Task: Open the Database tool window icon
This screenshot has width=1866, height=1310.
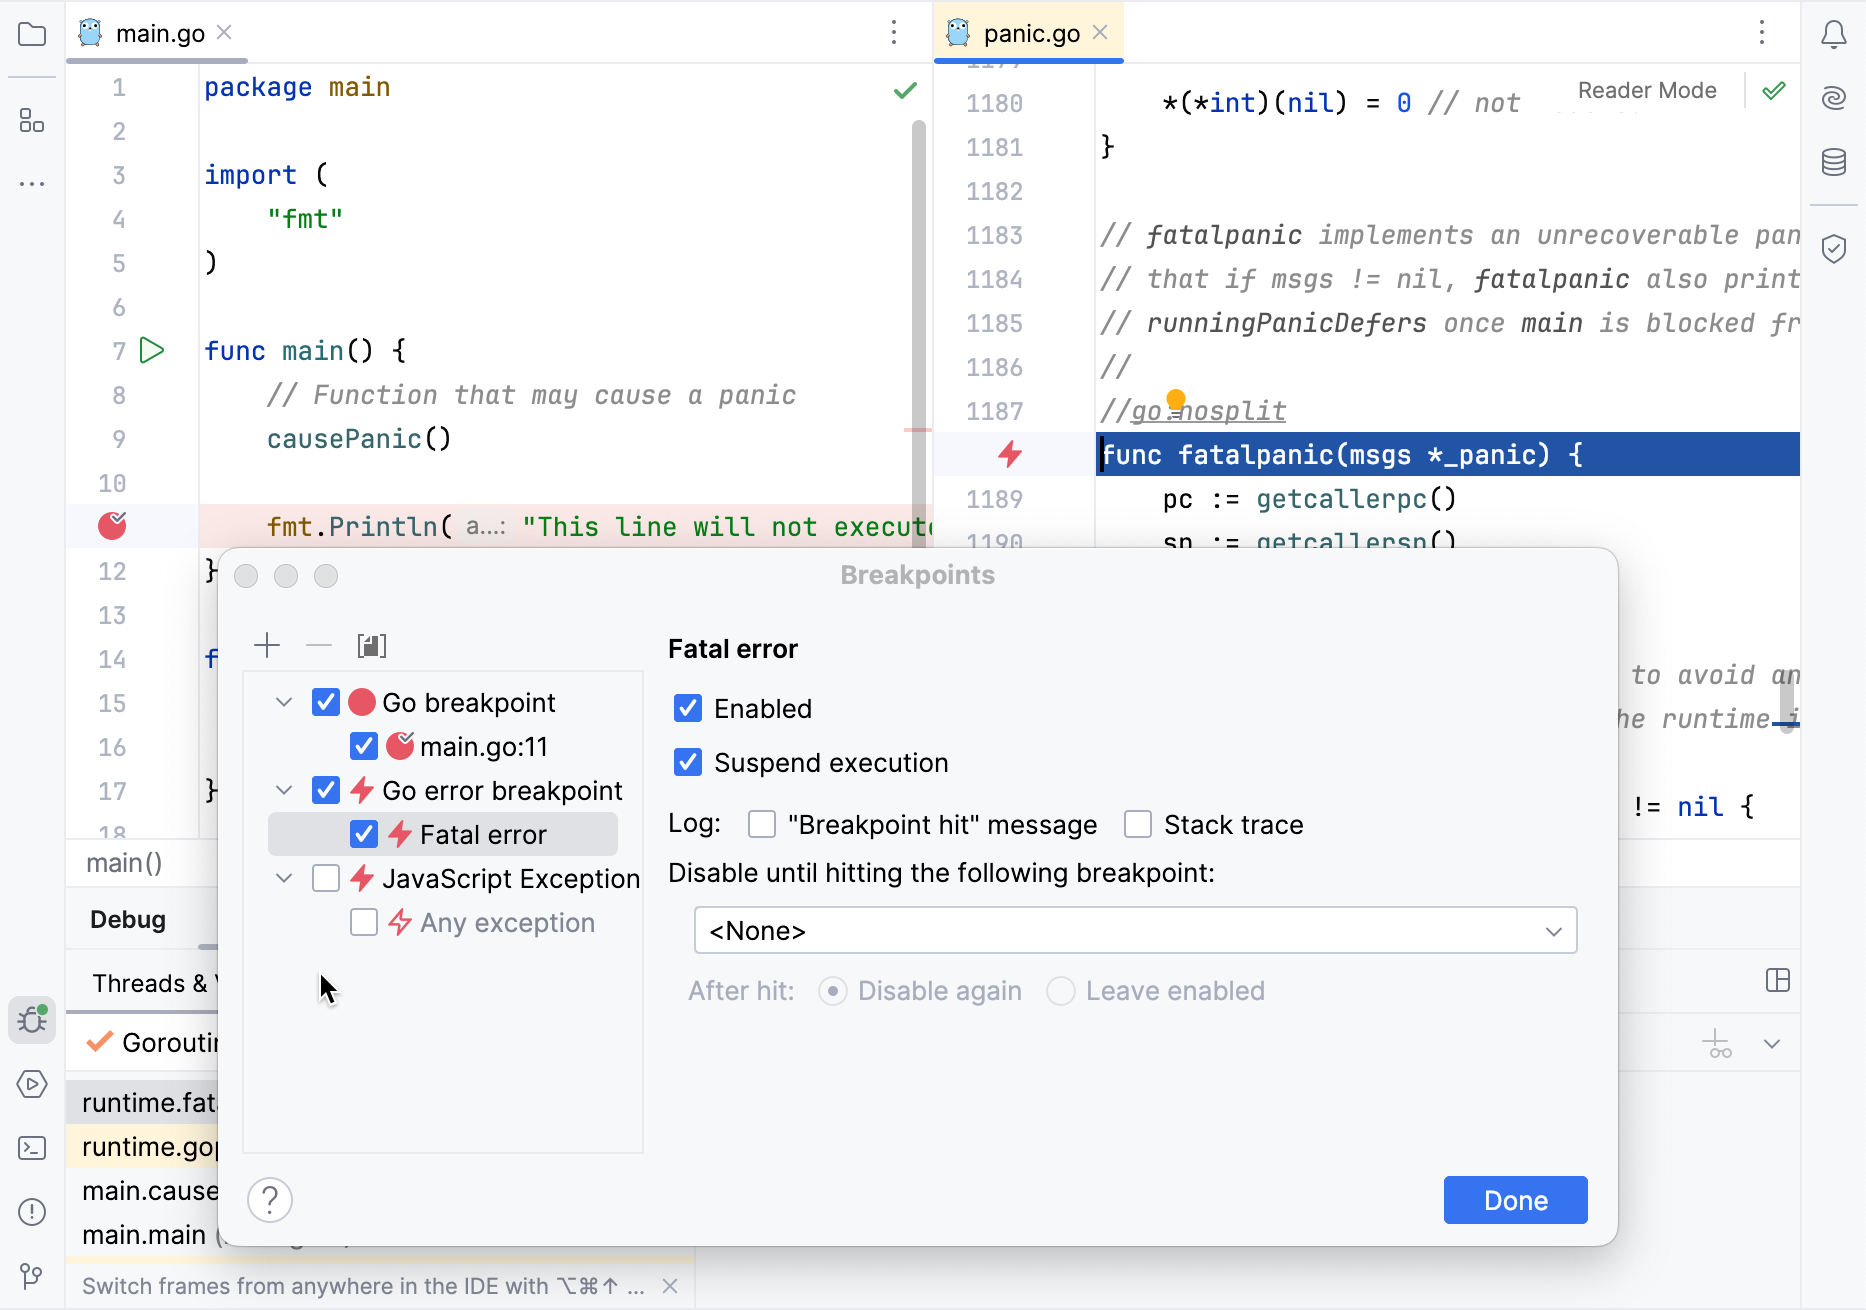Action: (x=1834, y=160)
